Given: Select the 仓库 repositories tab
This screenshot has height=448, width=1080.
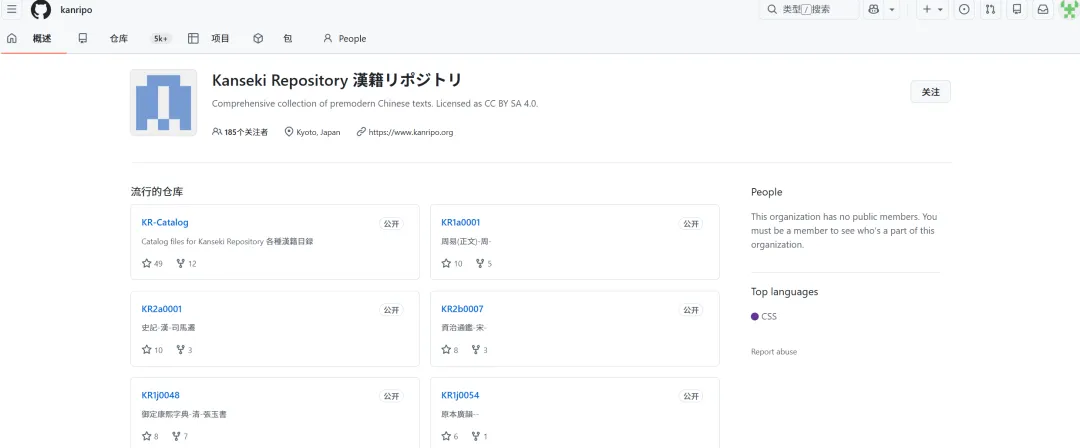Looking at the screenshot, I should [118, 39].
